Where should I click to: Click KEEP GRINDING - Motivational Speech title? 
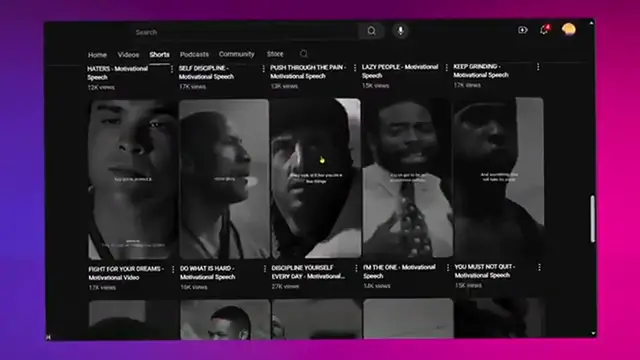(481, 71)
